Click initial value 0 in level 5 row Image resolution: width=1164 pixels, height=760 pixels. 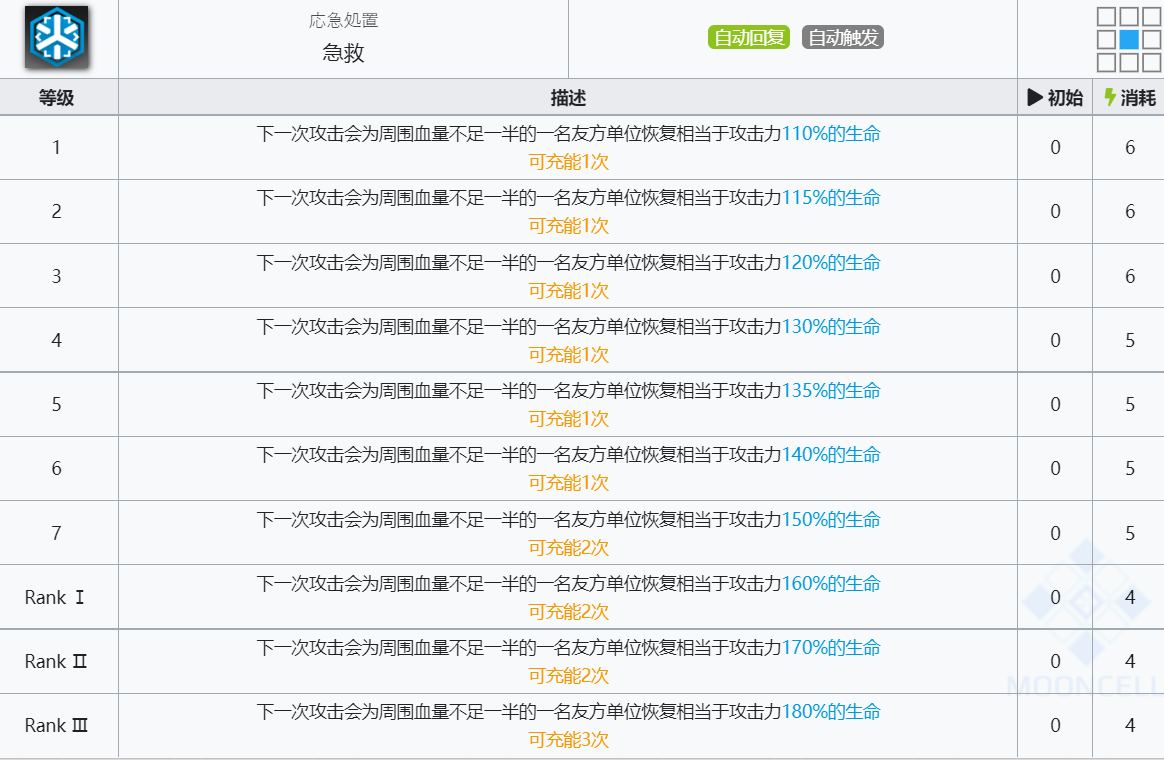coord(1055,404)
